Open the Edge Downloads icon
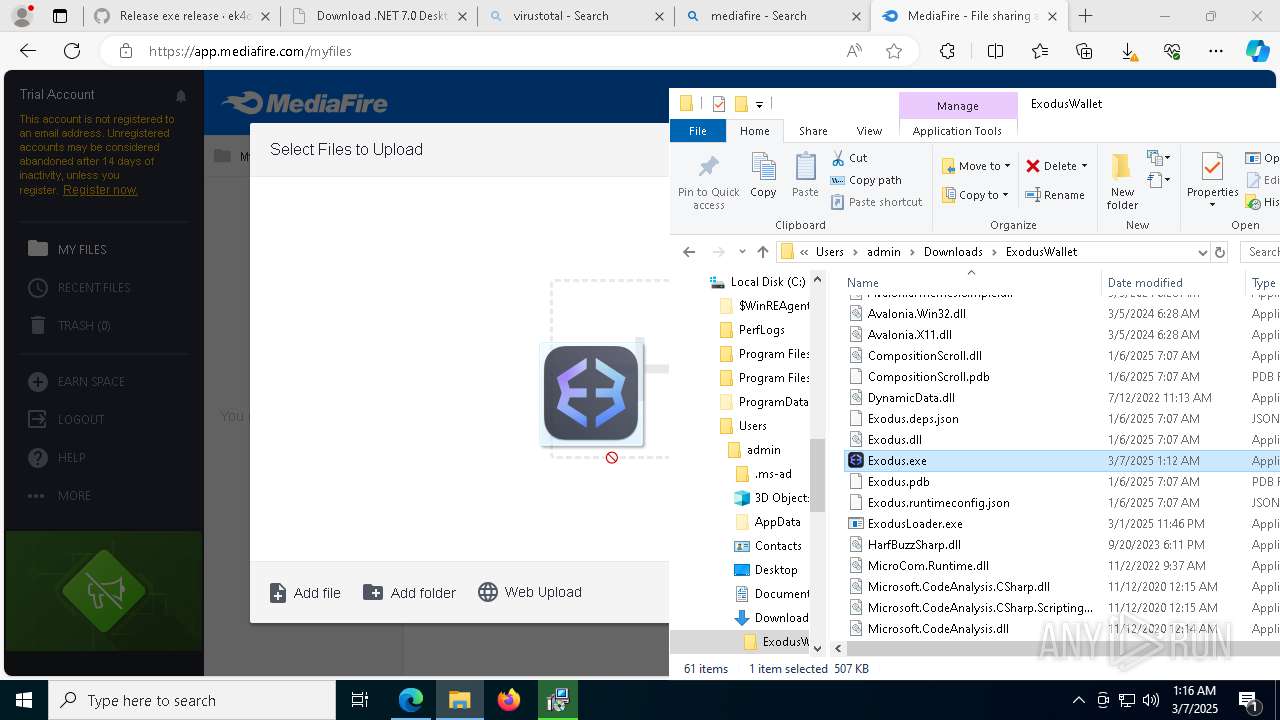 (x=1128, y=51)
